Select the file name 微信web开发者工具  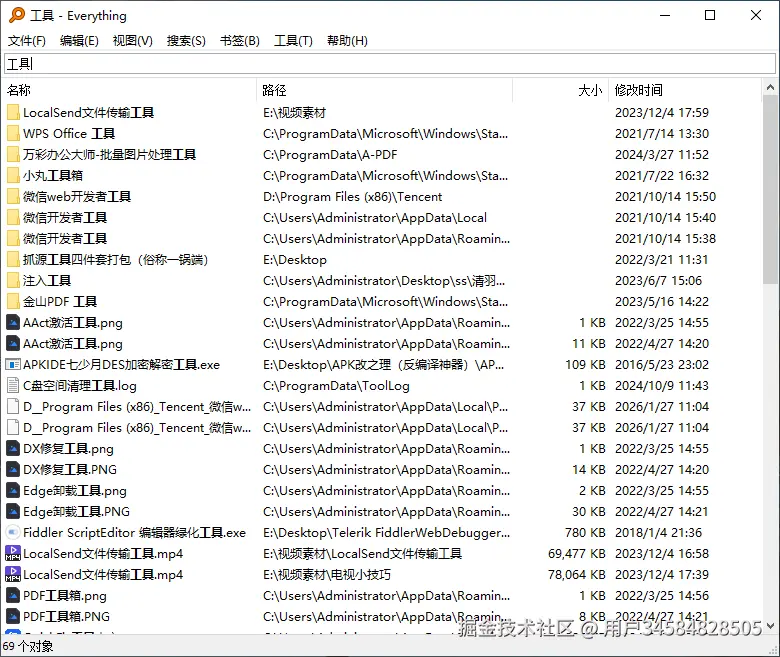click(x=77, y=196)
